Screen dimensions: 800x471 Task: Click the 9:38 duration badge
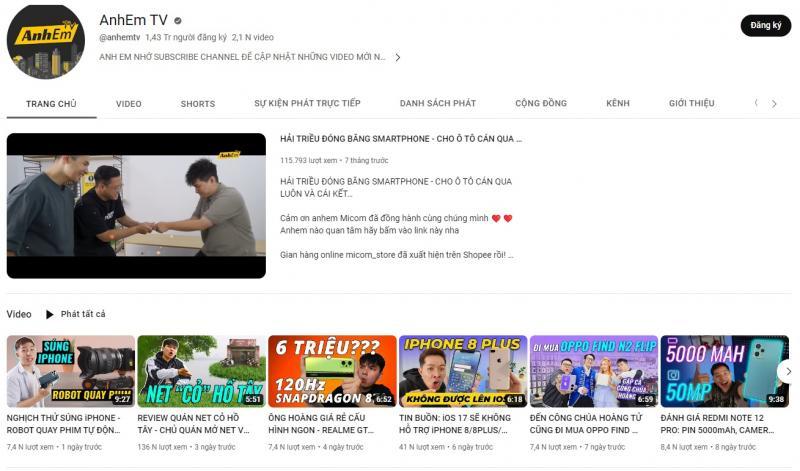[x=776, y=399]
